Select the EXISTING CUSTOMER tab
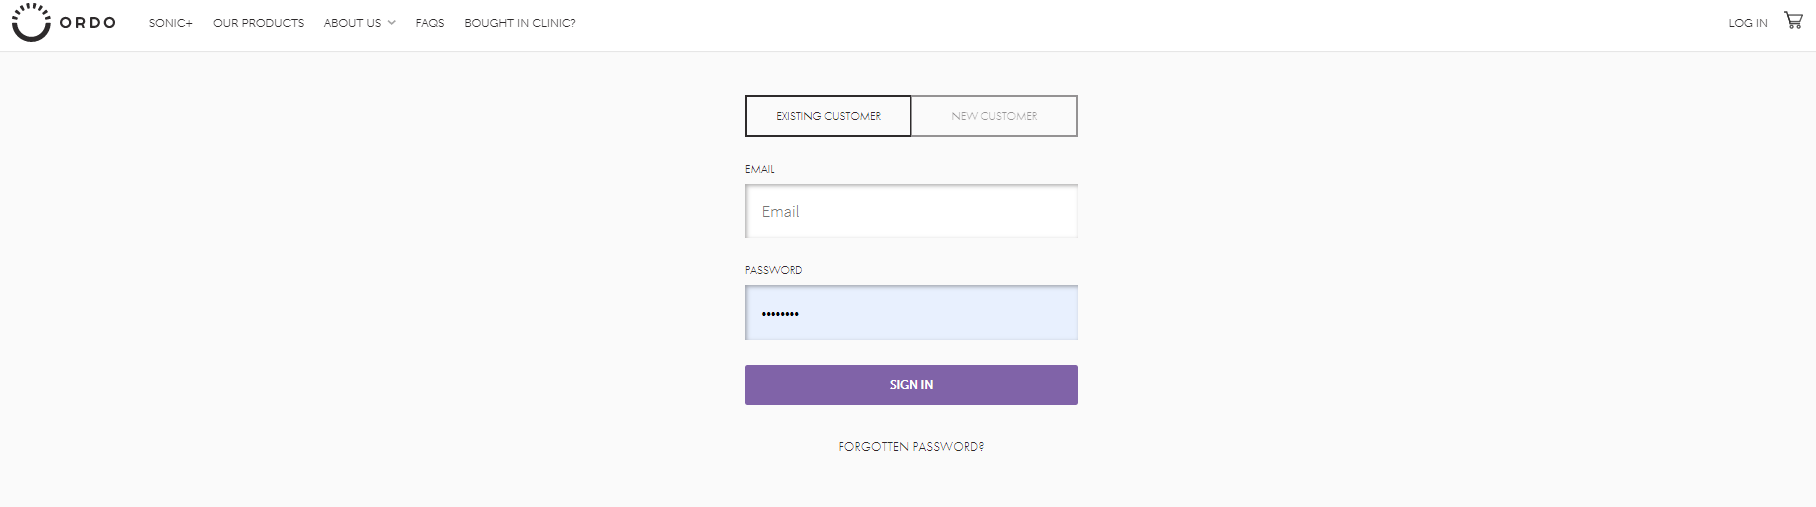 click(828, 116)
